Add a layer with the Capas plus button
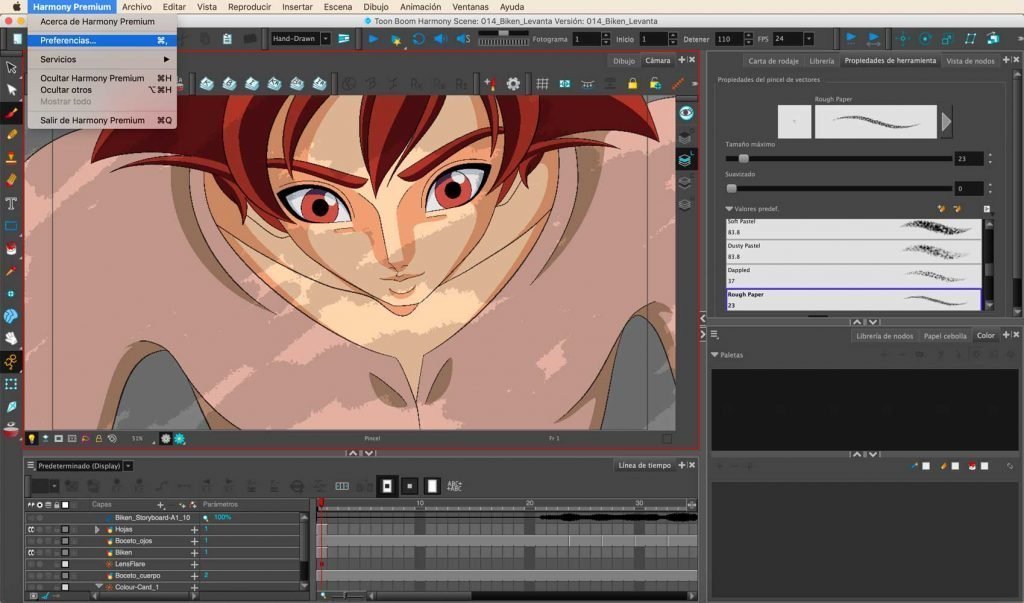The height and width of the screenshot is (603, 1024). coord(160,504)
